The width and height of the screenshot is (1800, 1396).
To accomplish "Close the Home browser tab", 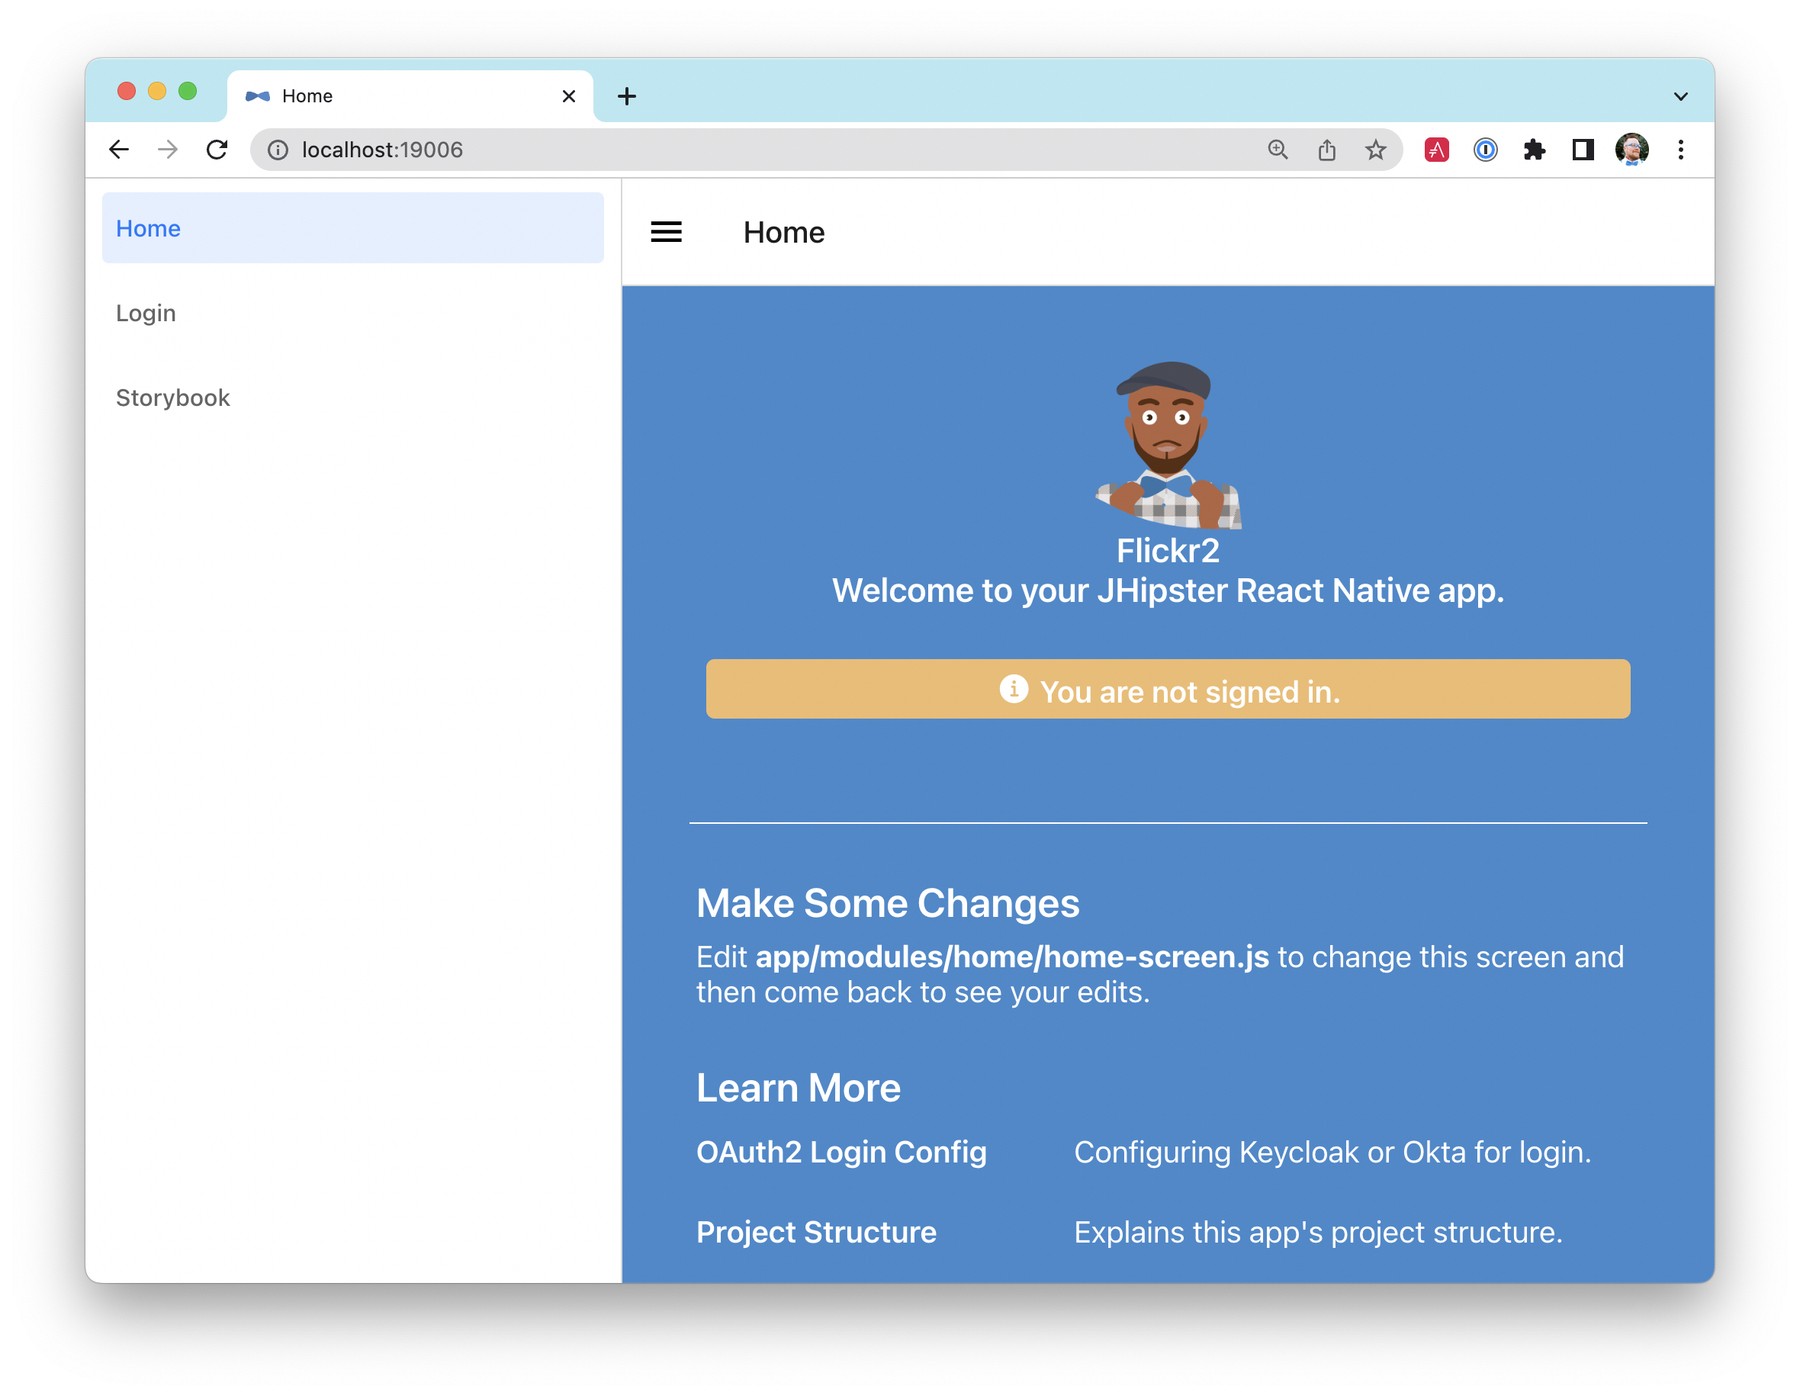I will coord(569,96).
